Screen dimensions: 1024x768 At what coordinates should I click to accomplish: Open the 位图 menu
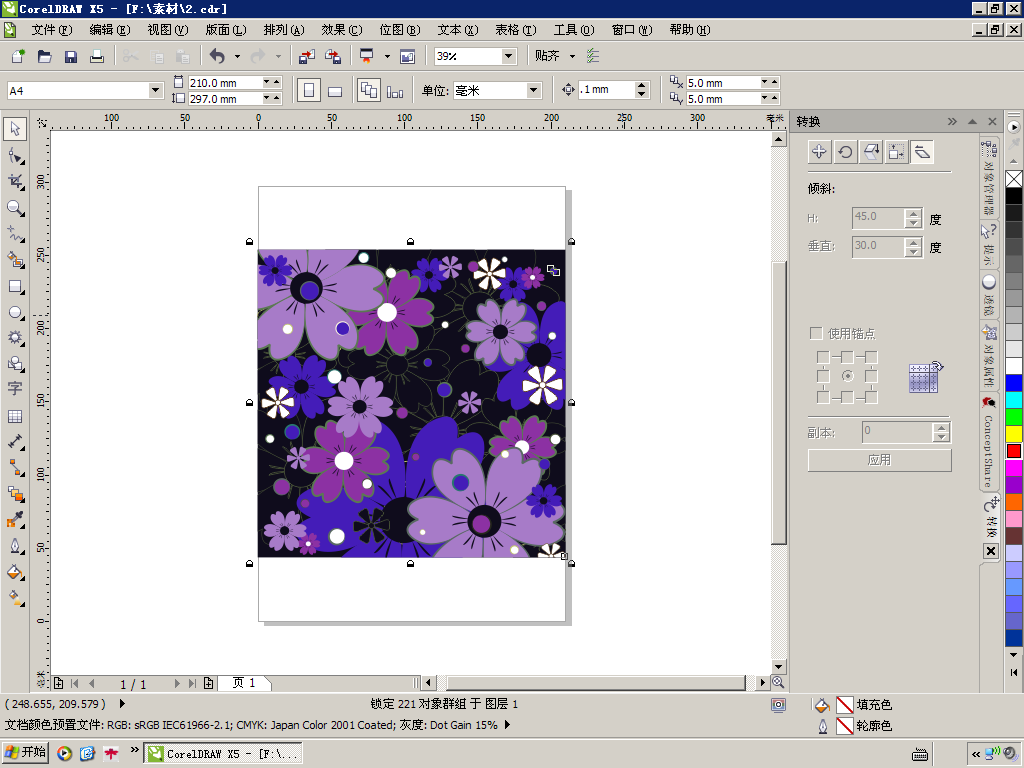click(x=399, y=30)
